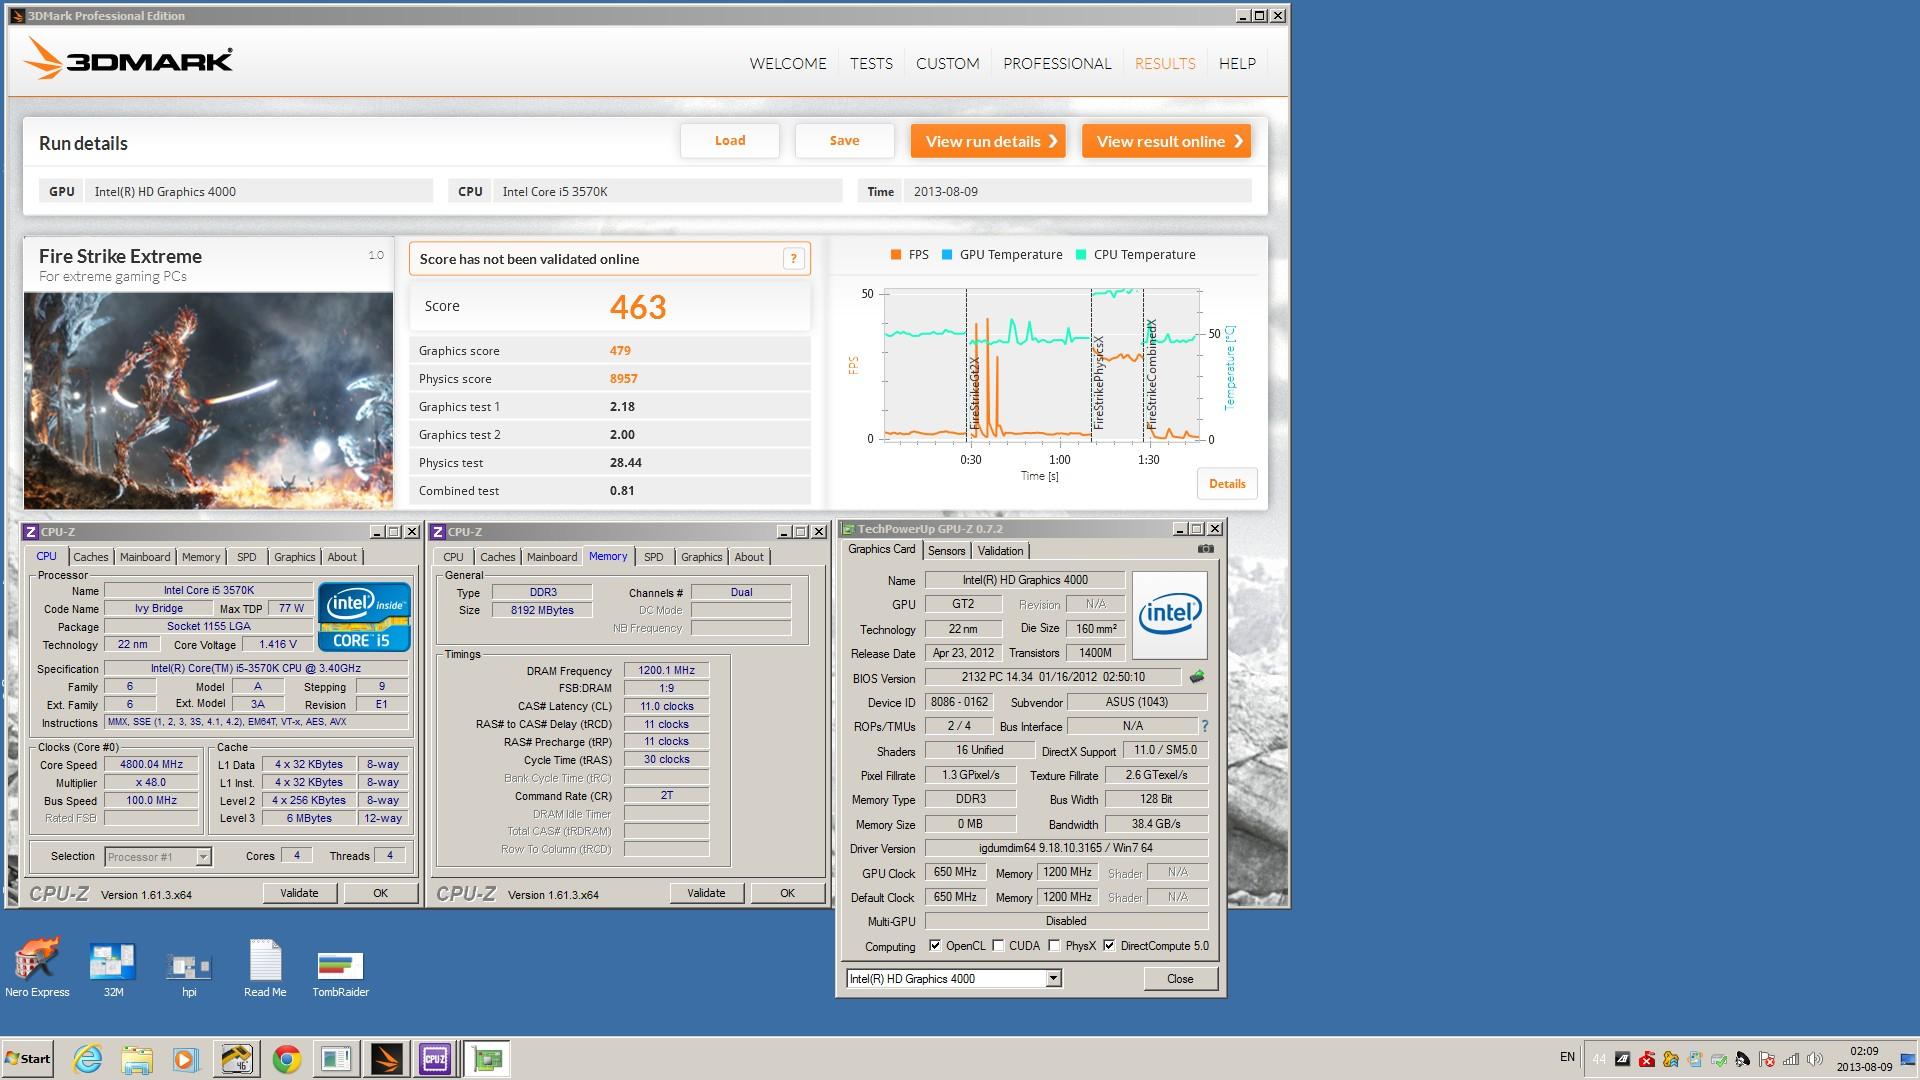Screen dimensions: 1920x1080
Task: Click View result online button
Action: pos(1166,141)
